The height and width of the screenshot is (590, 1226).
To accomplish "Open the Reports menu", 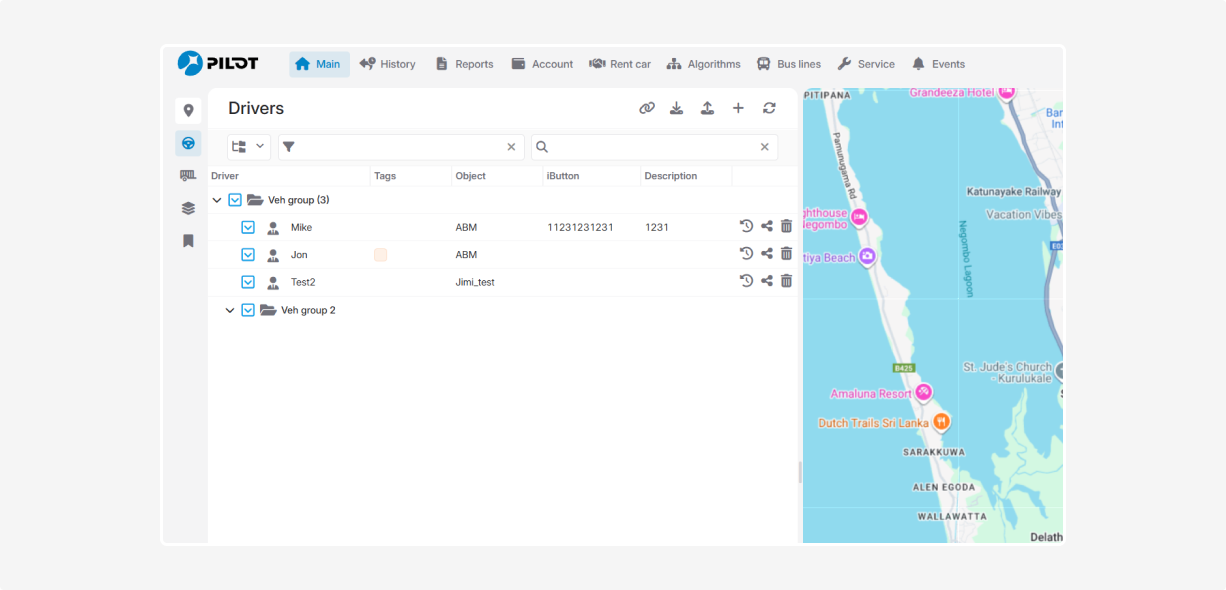I will pos(464,64).
